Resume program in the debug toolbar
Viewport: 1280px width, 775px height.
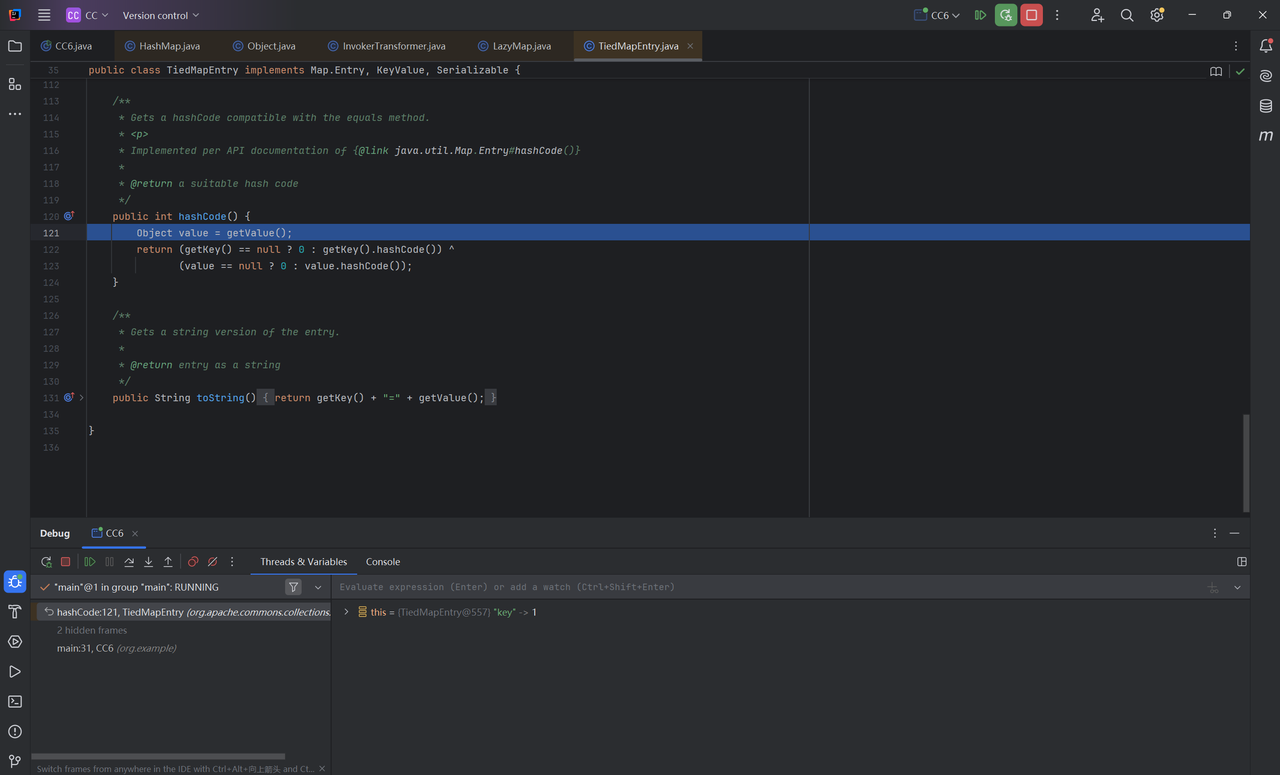(90, 562)
